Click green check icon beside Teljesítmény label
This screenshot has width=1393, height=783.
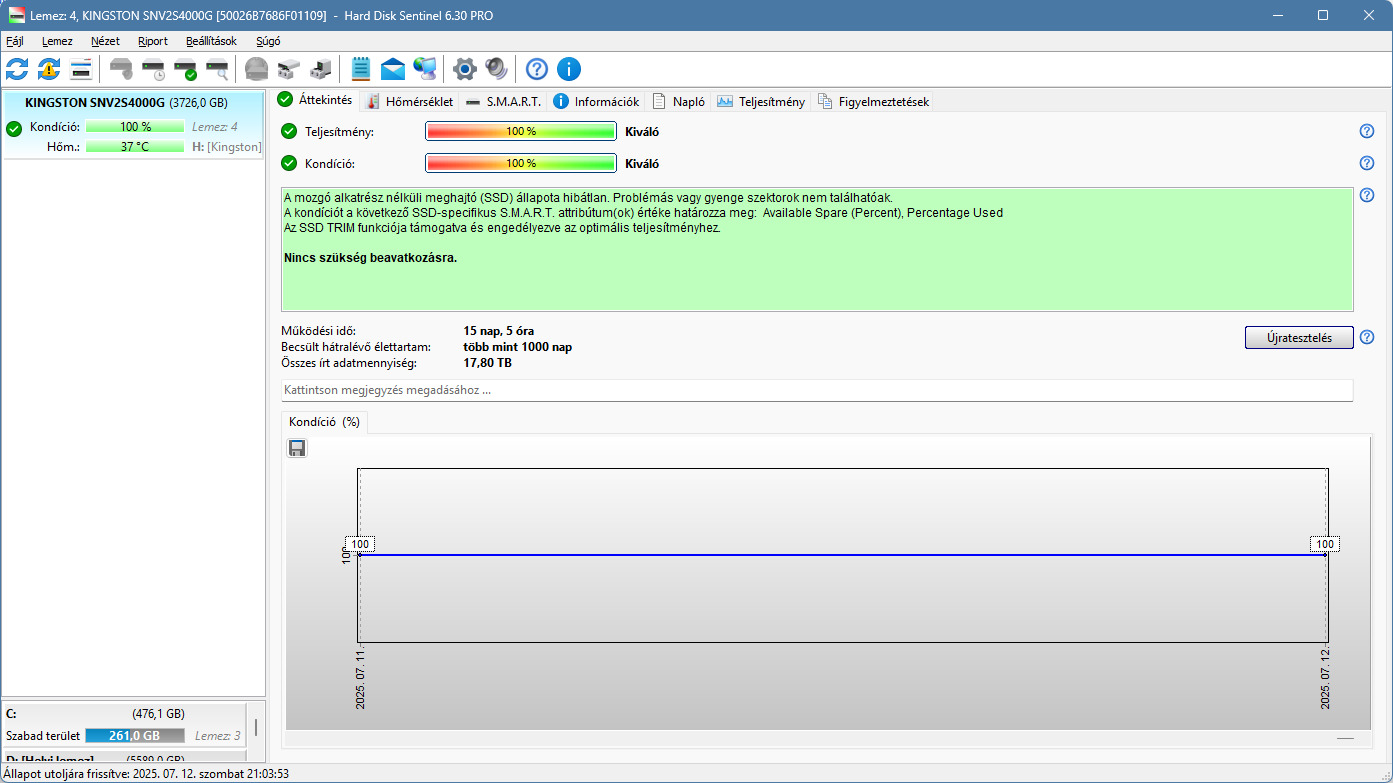[289, 131]
